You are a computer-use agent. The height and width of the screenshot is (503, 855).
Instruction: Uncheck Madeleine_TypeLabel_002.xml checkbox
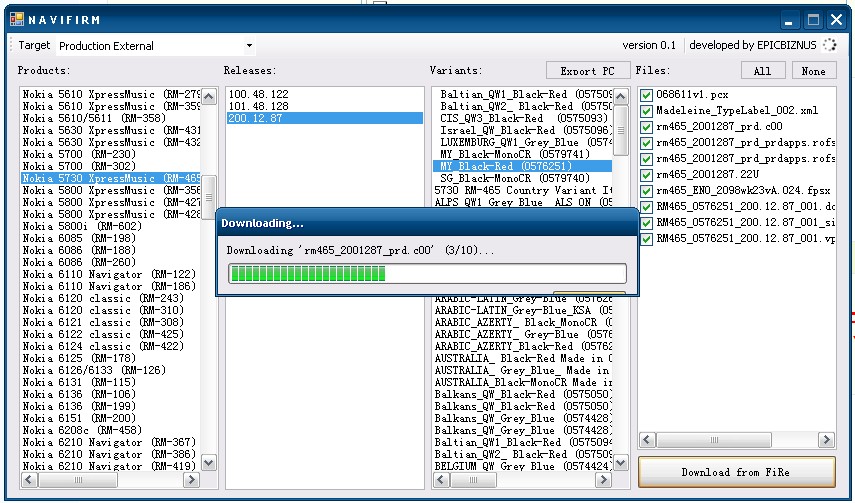coord(647,111)
